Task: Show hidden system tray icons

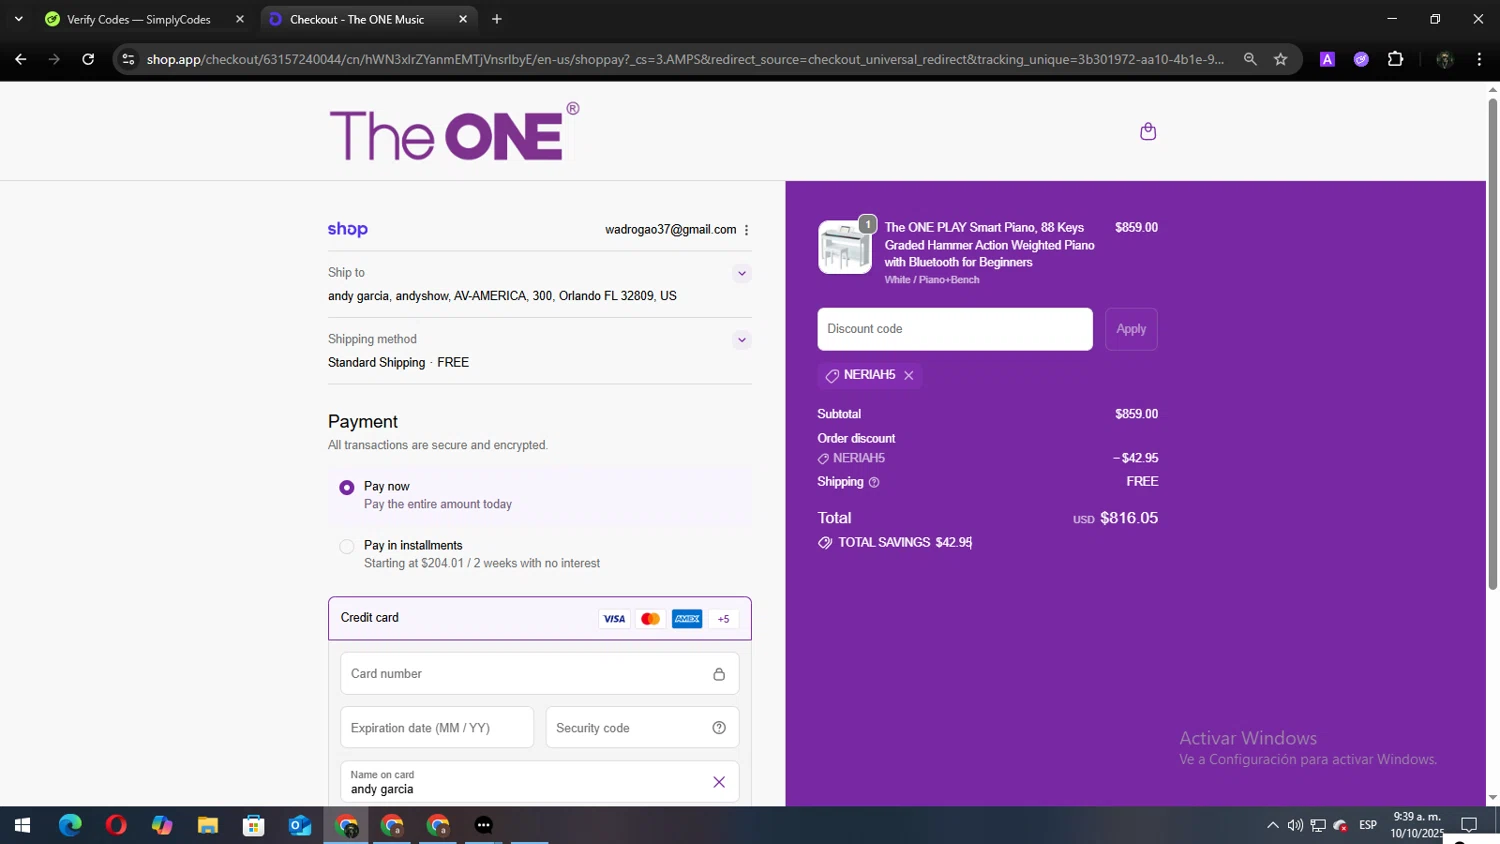Action: [x=1272, y=825]
